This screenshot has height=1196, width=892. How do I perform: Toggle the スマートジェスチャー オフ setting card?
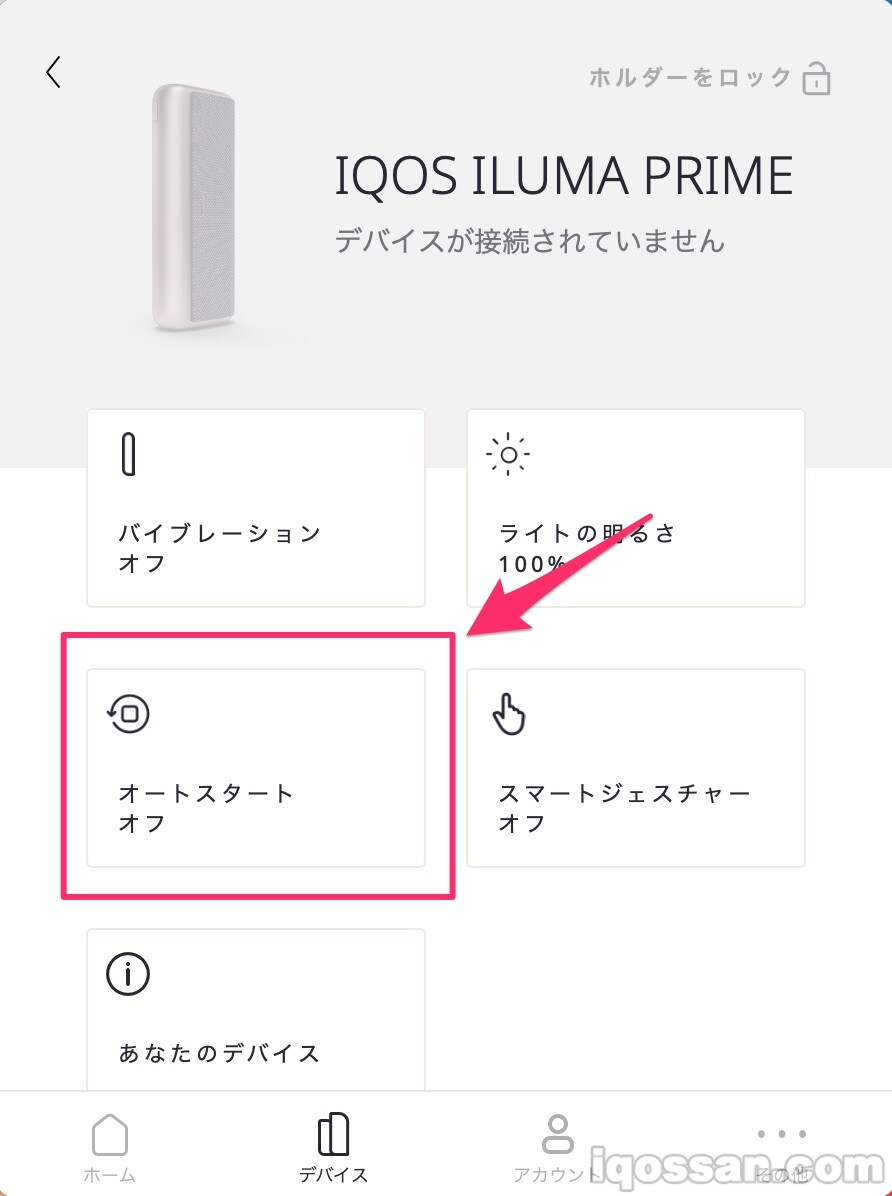pos(636,767)
